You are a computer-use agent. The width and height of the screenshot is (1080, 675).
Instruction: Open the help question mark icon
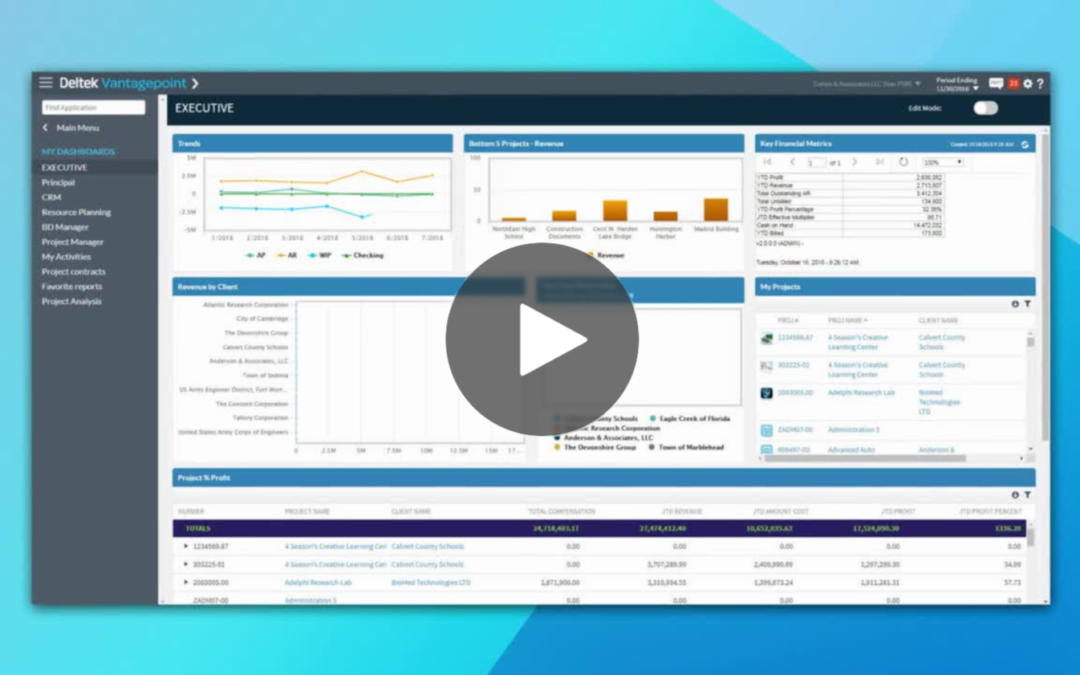coord(1040,83)
